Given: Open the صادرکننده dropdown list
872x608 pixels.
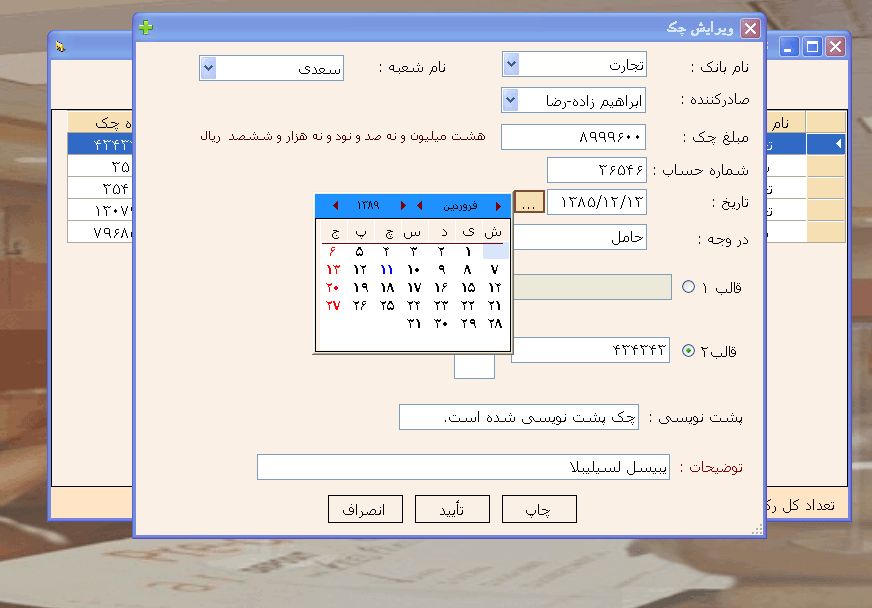Looking at the screenshot, I should (x=511, y=100).
